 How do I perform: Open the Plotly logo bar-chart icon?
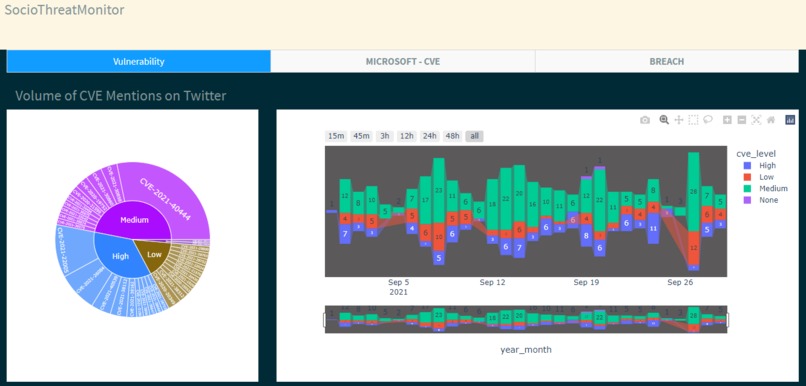[790, 120]
